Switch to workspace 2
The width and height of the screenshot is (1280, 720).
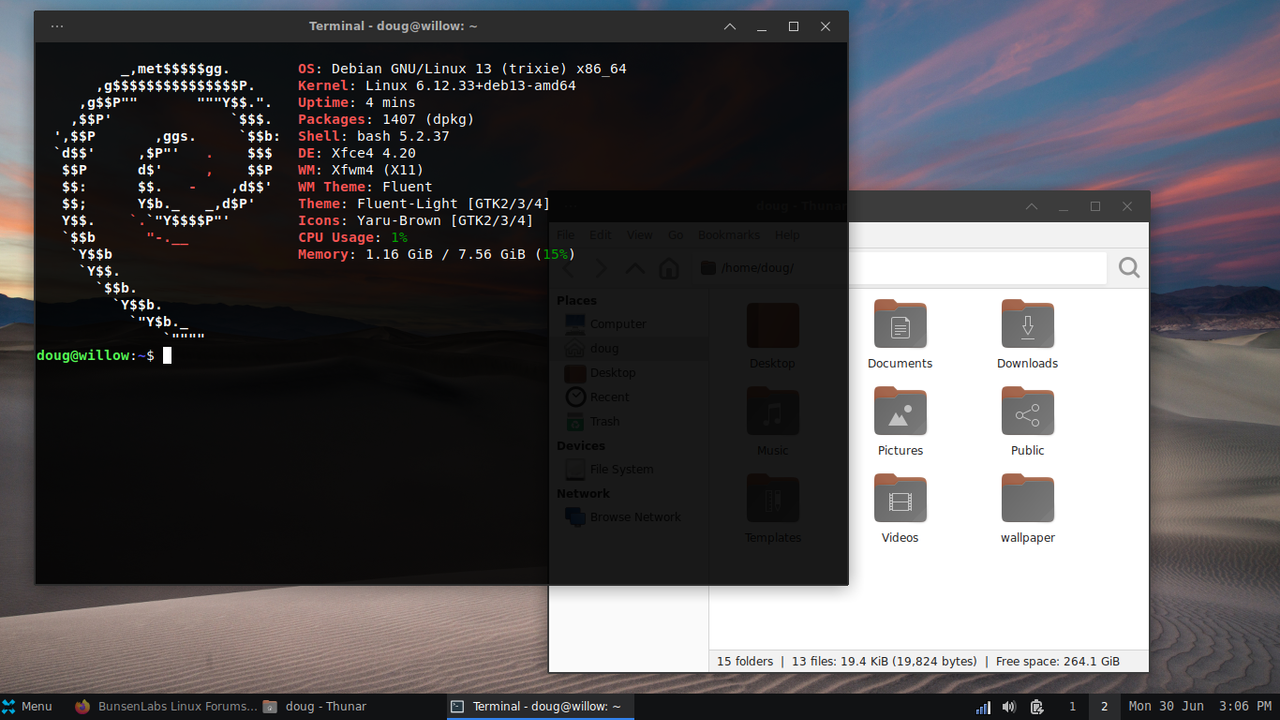pos(1105,706)
